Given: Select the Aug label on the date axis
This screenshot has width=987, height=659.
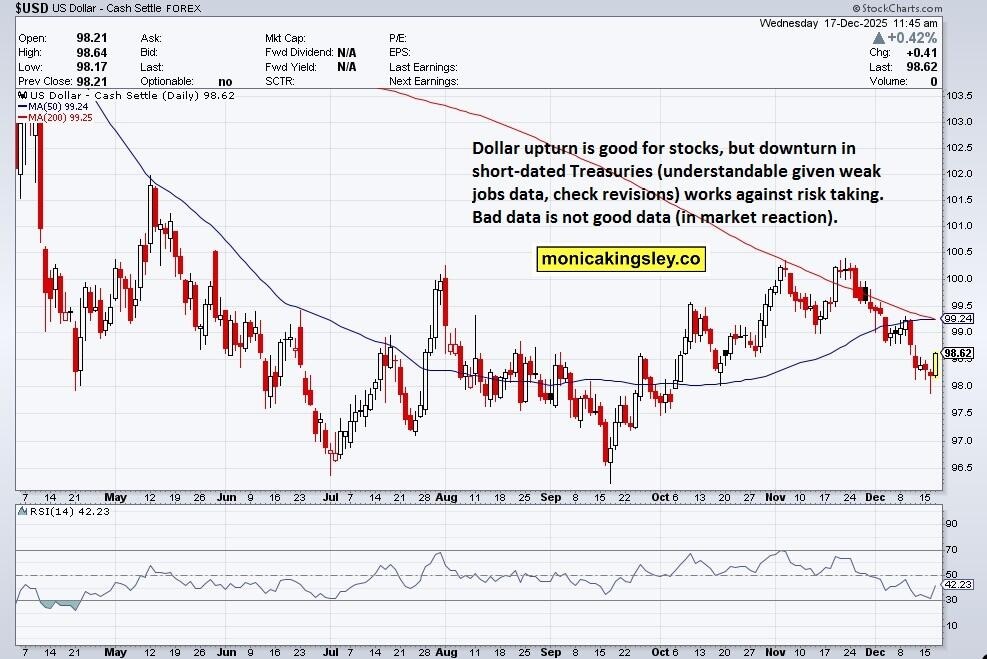Looking at the screenshot, I should point(446,497).
